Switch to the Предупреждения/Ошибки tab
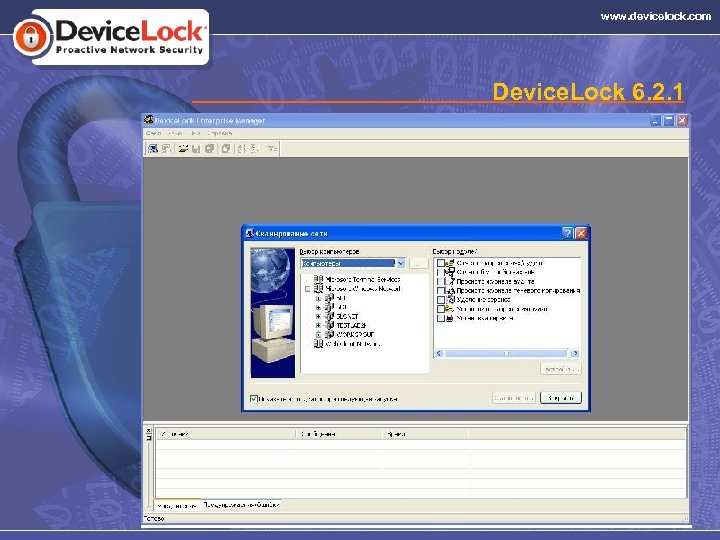This screenshot has width=720, height=540. tap(242, 505)
